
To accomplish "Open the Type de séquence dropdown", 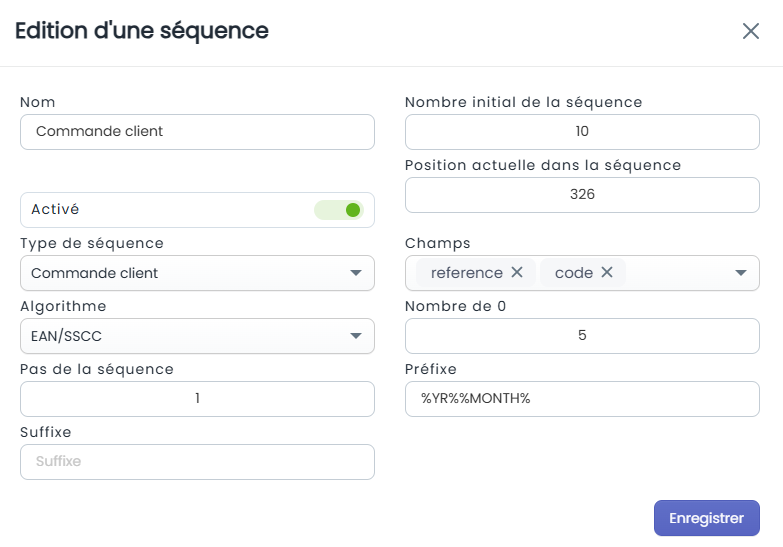I will [x=197, y=273].
